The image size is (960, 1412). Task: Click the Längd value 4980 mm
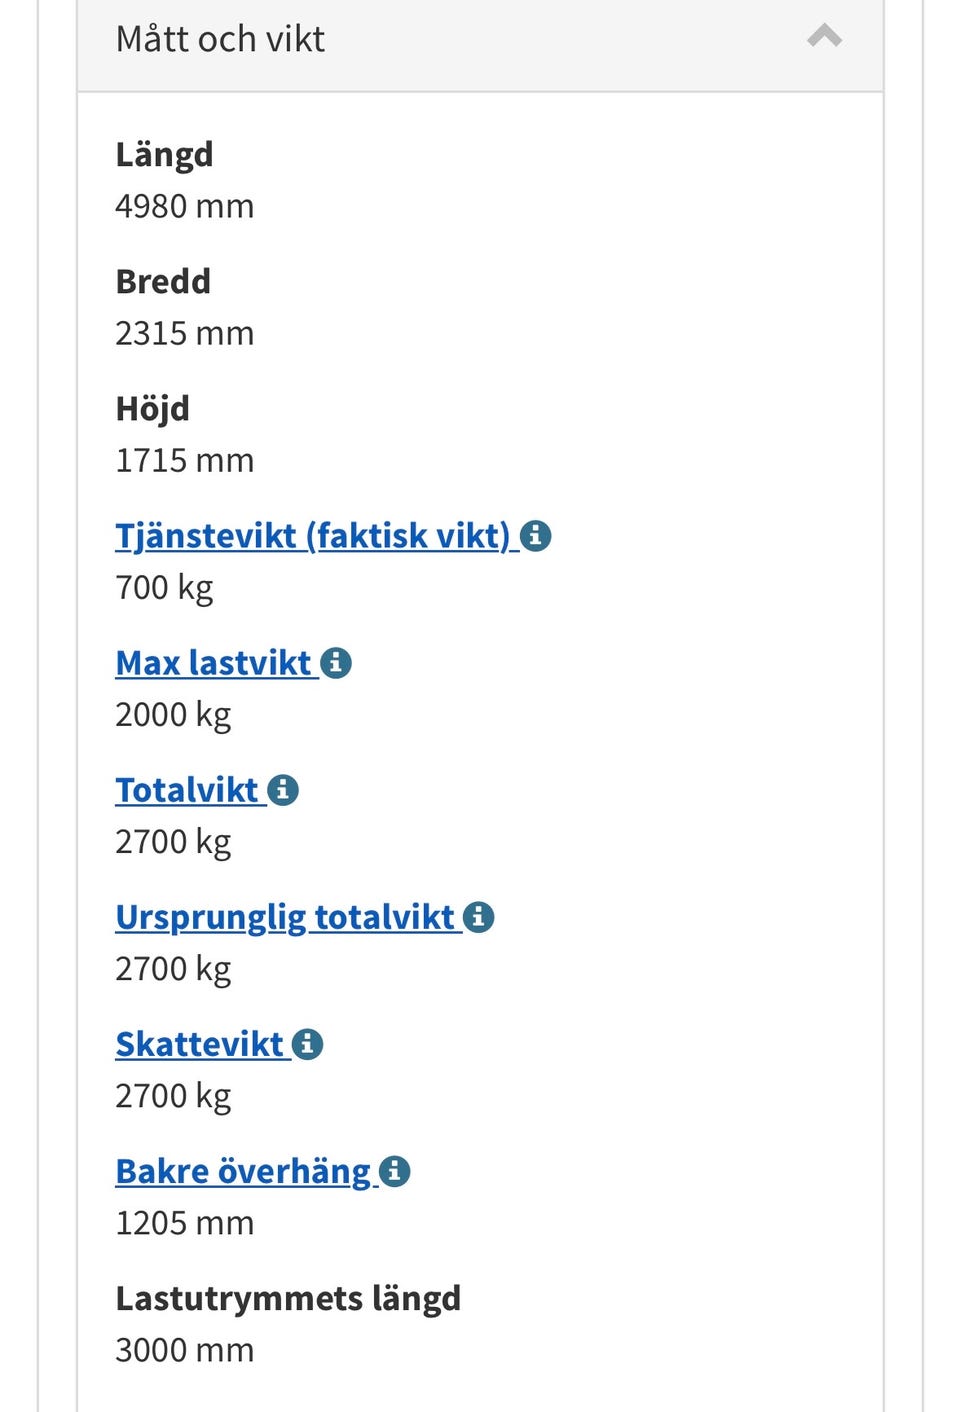(185, 207)
